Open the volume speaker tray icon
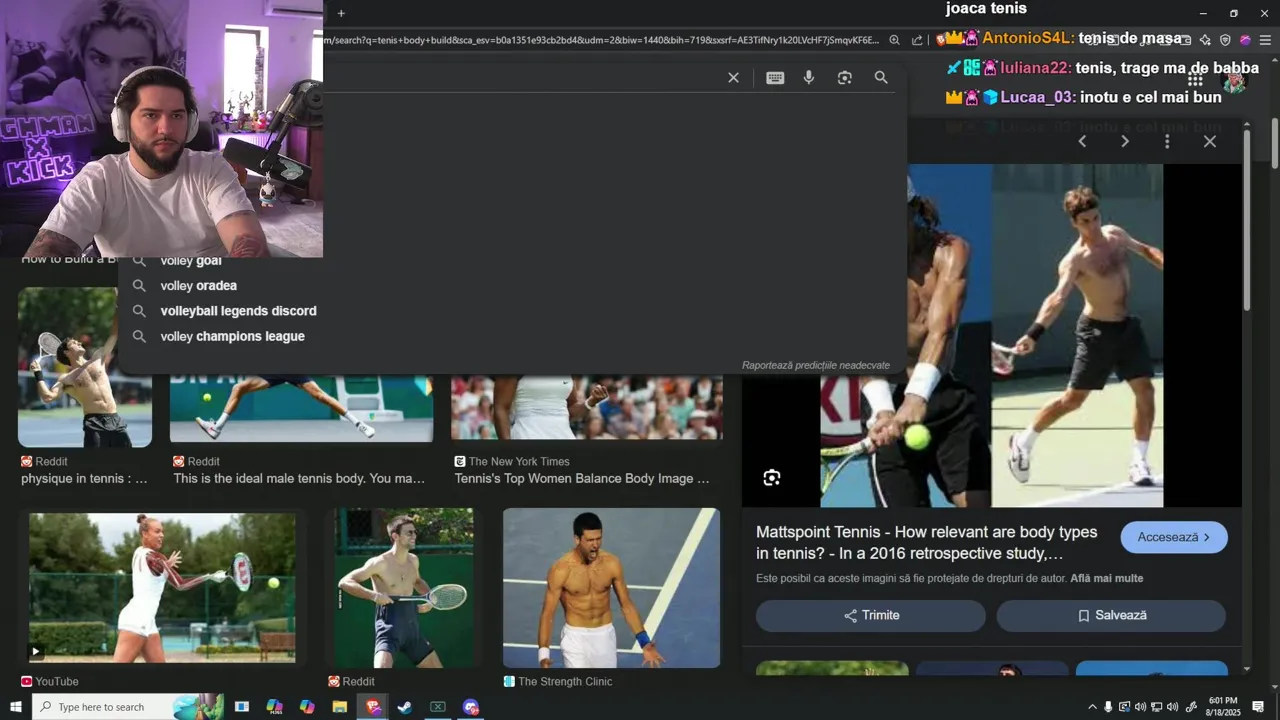This screenshot has height=720, width=1280. tap(1172, 707)
